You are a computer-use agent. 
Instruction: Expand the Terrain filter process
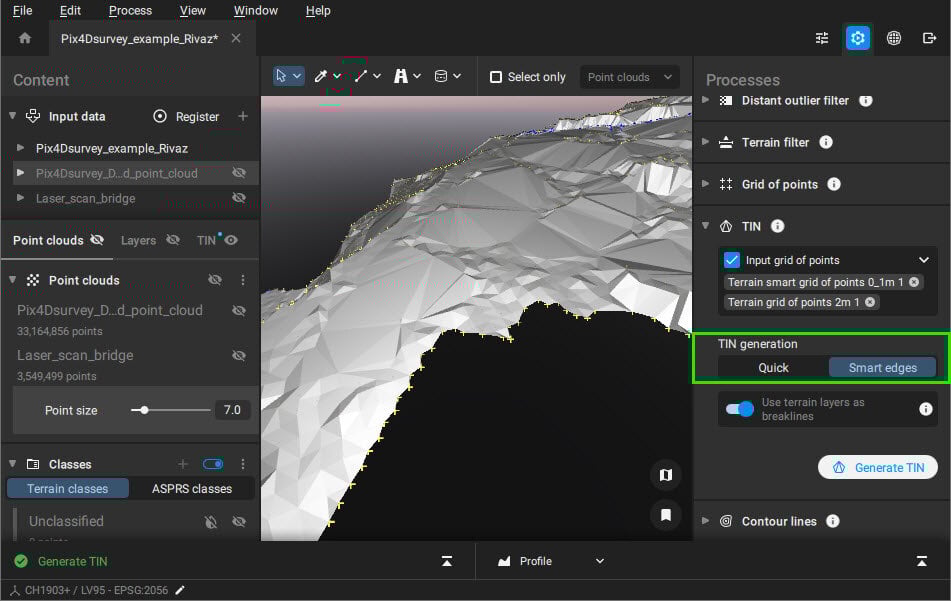click(x=707, y=142)
